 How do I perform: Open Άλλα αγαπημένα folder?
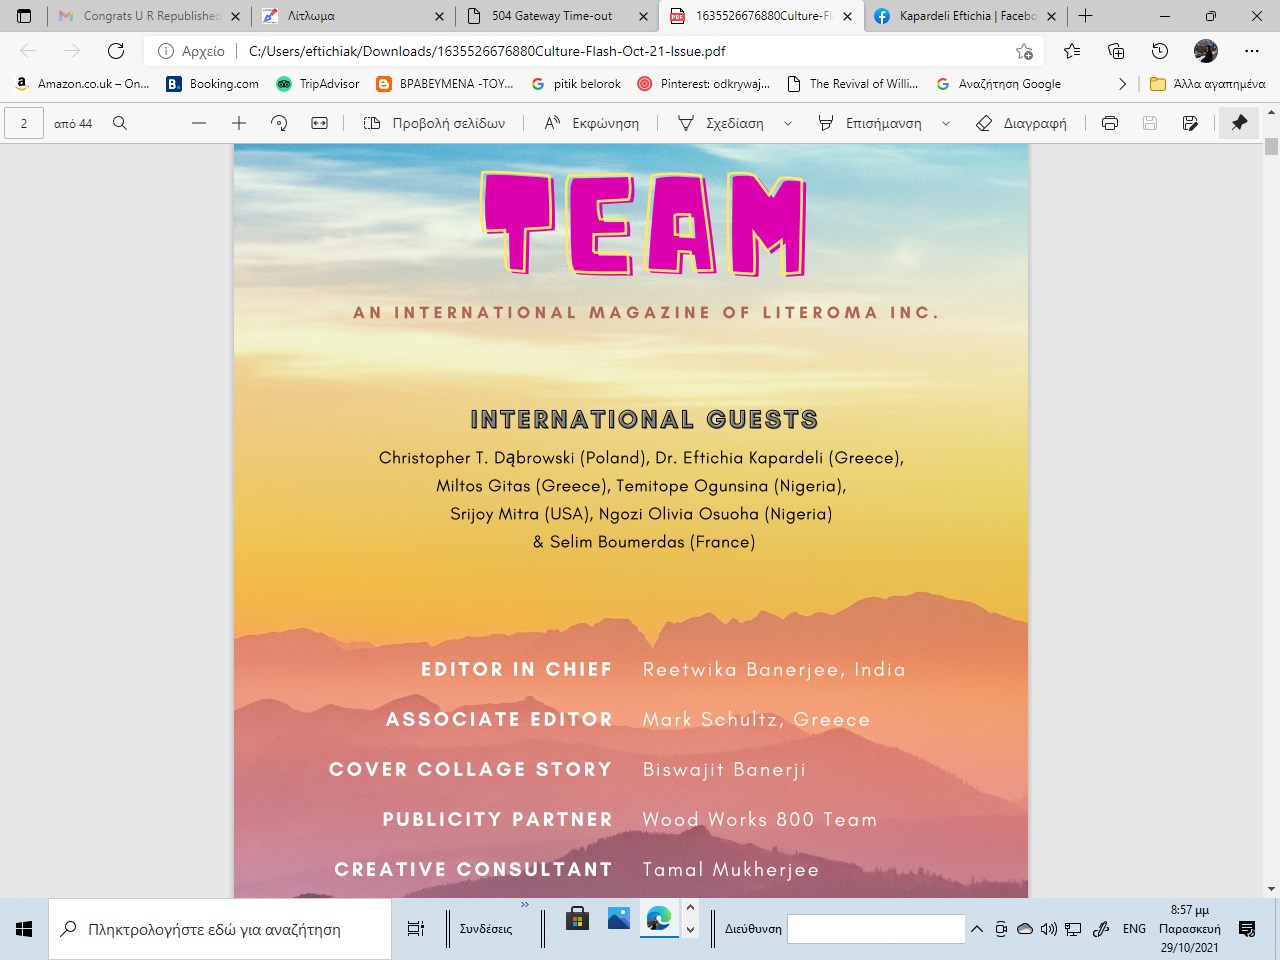(1207, 84)
